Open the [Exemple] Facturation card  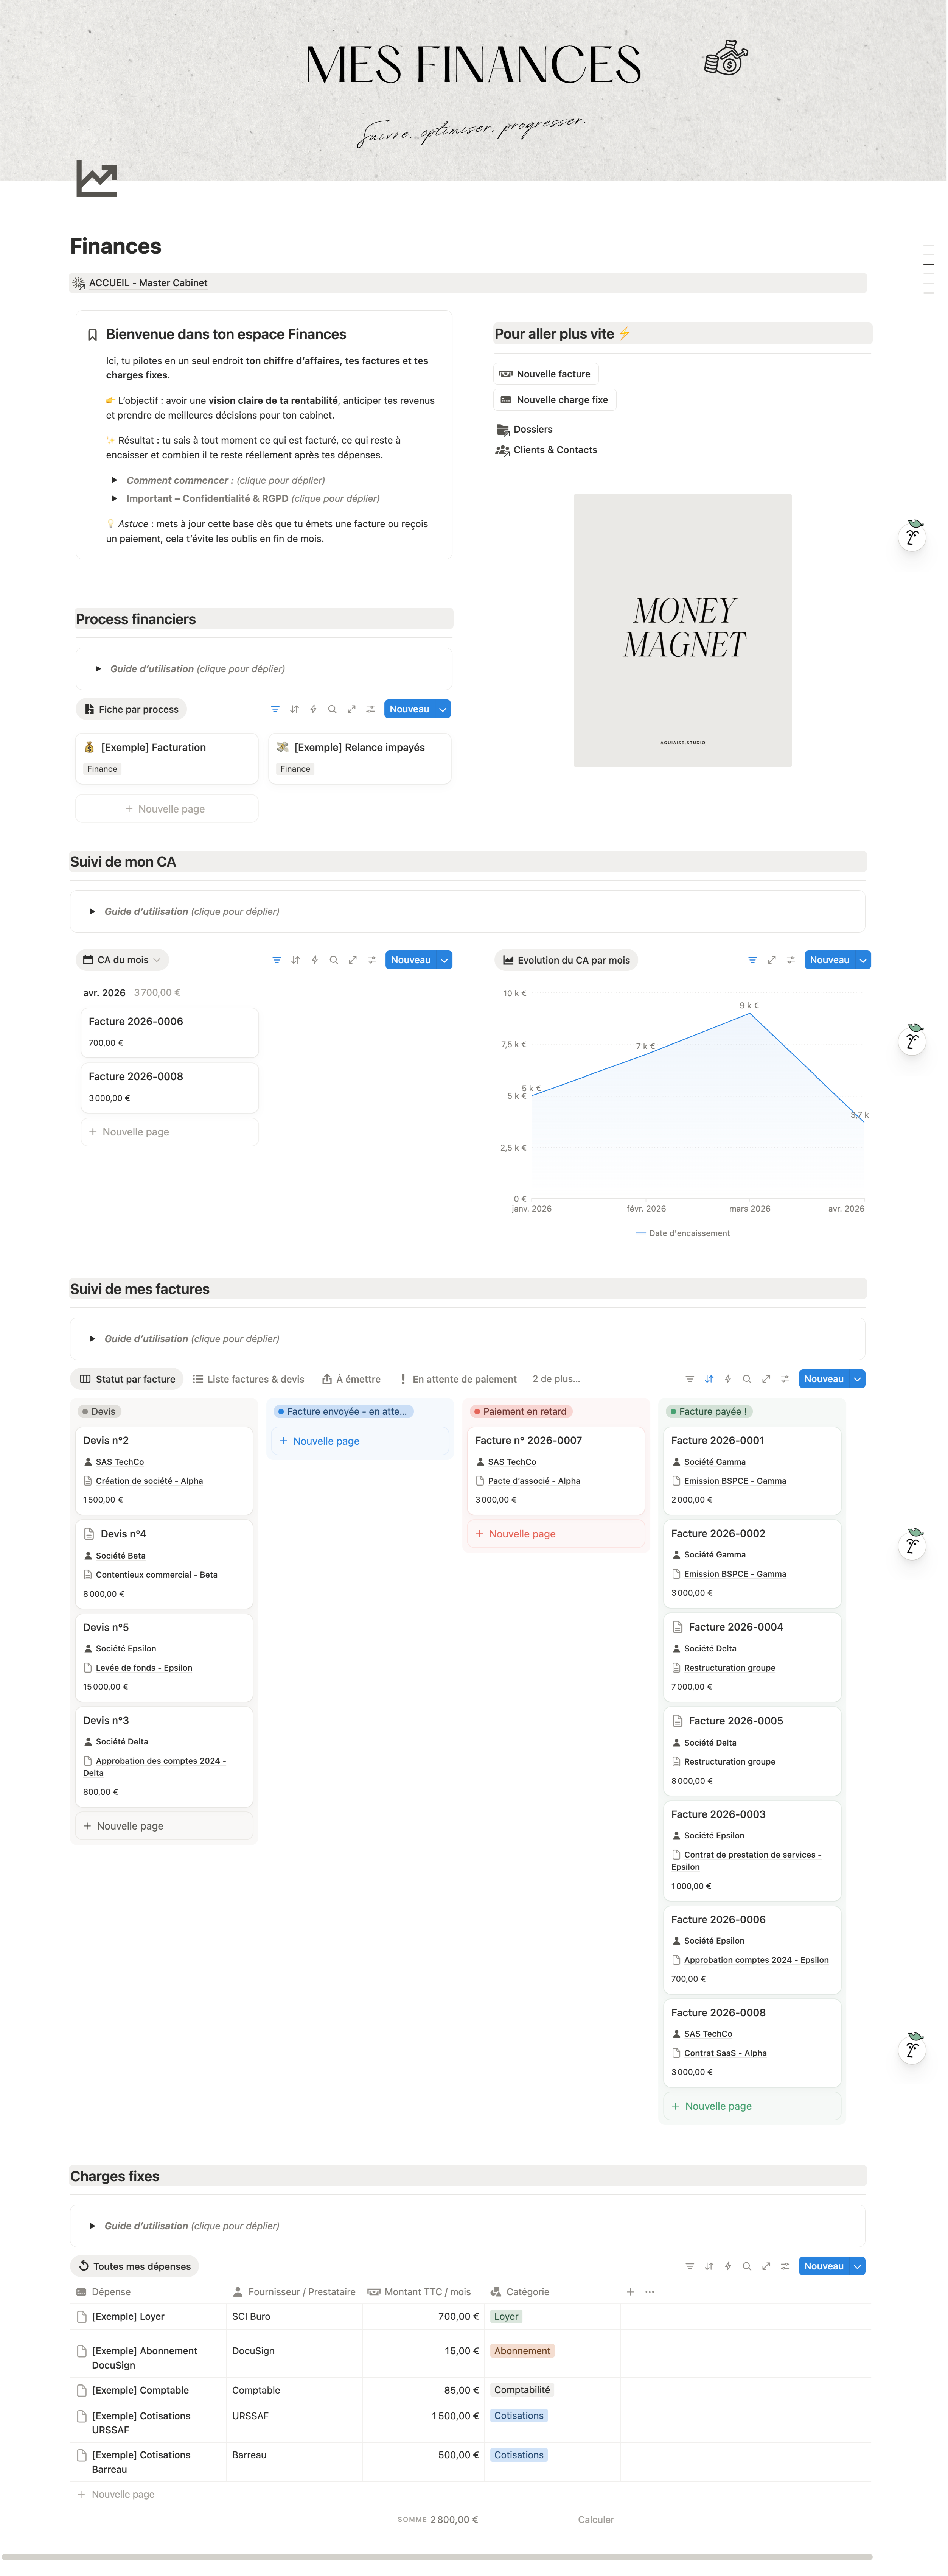167,758
